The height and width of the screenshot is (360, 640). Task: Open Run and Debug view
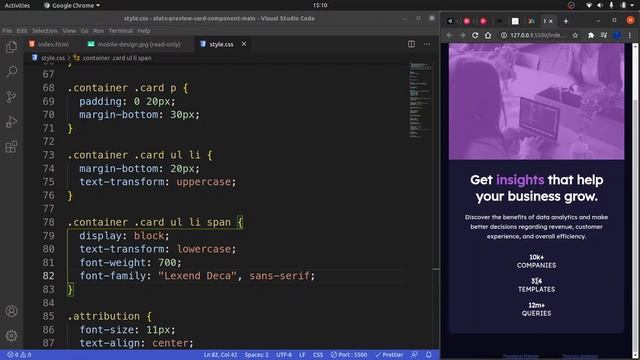tap(11, 122)
